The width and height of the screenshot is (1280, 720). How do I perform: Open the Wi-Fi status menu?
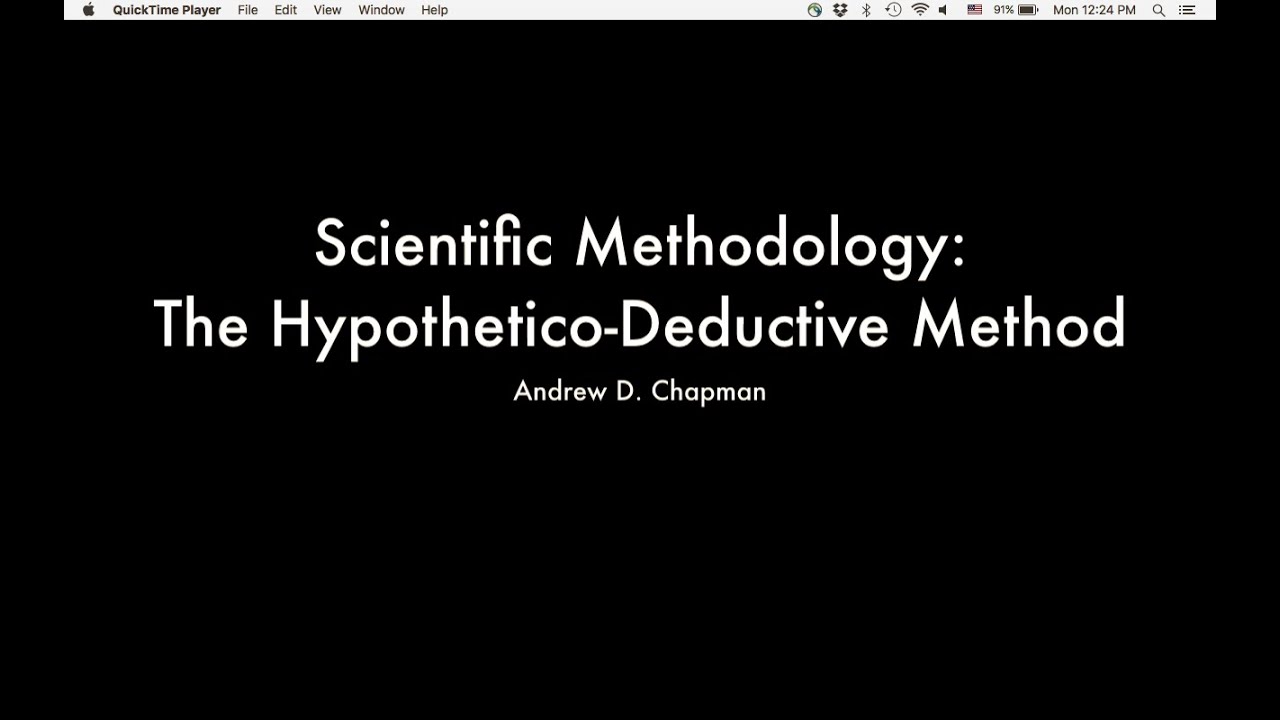[920, 10]
